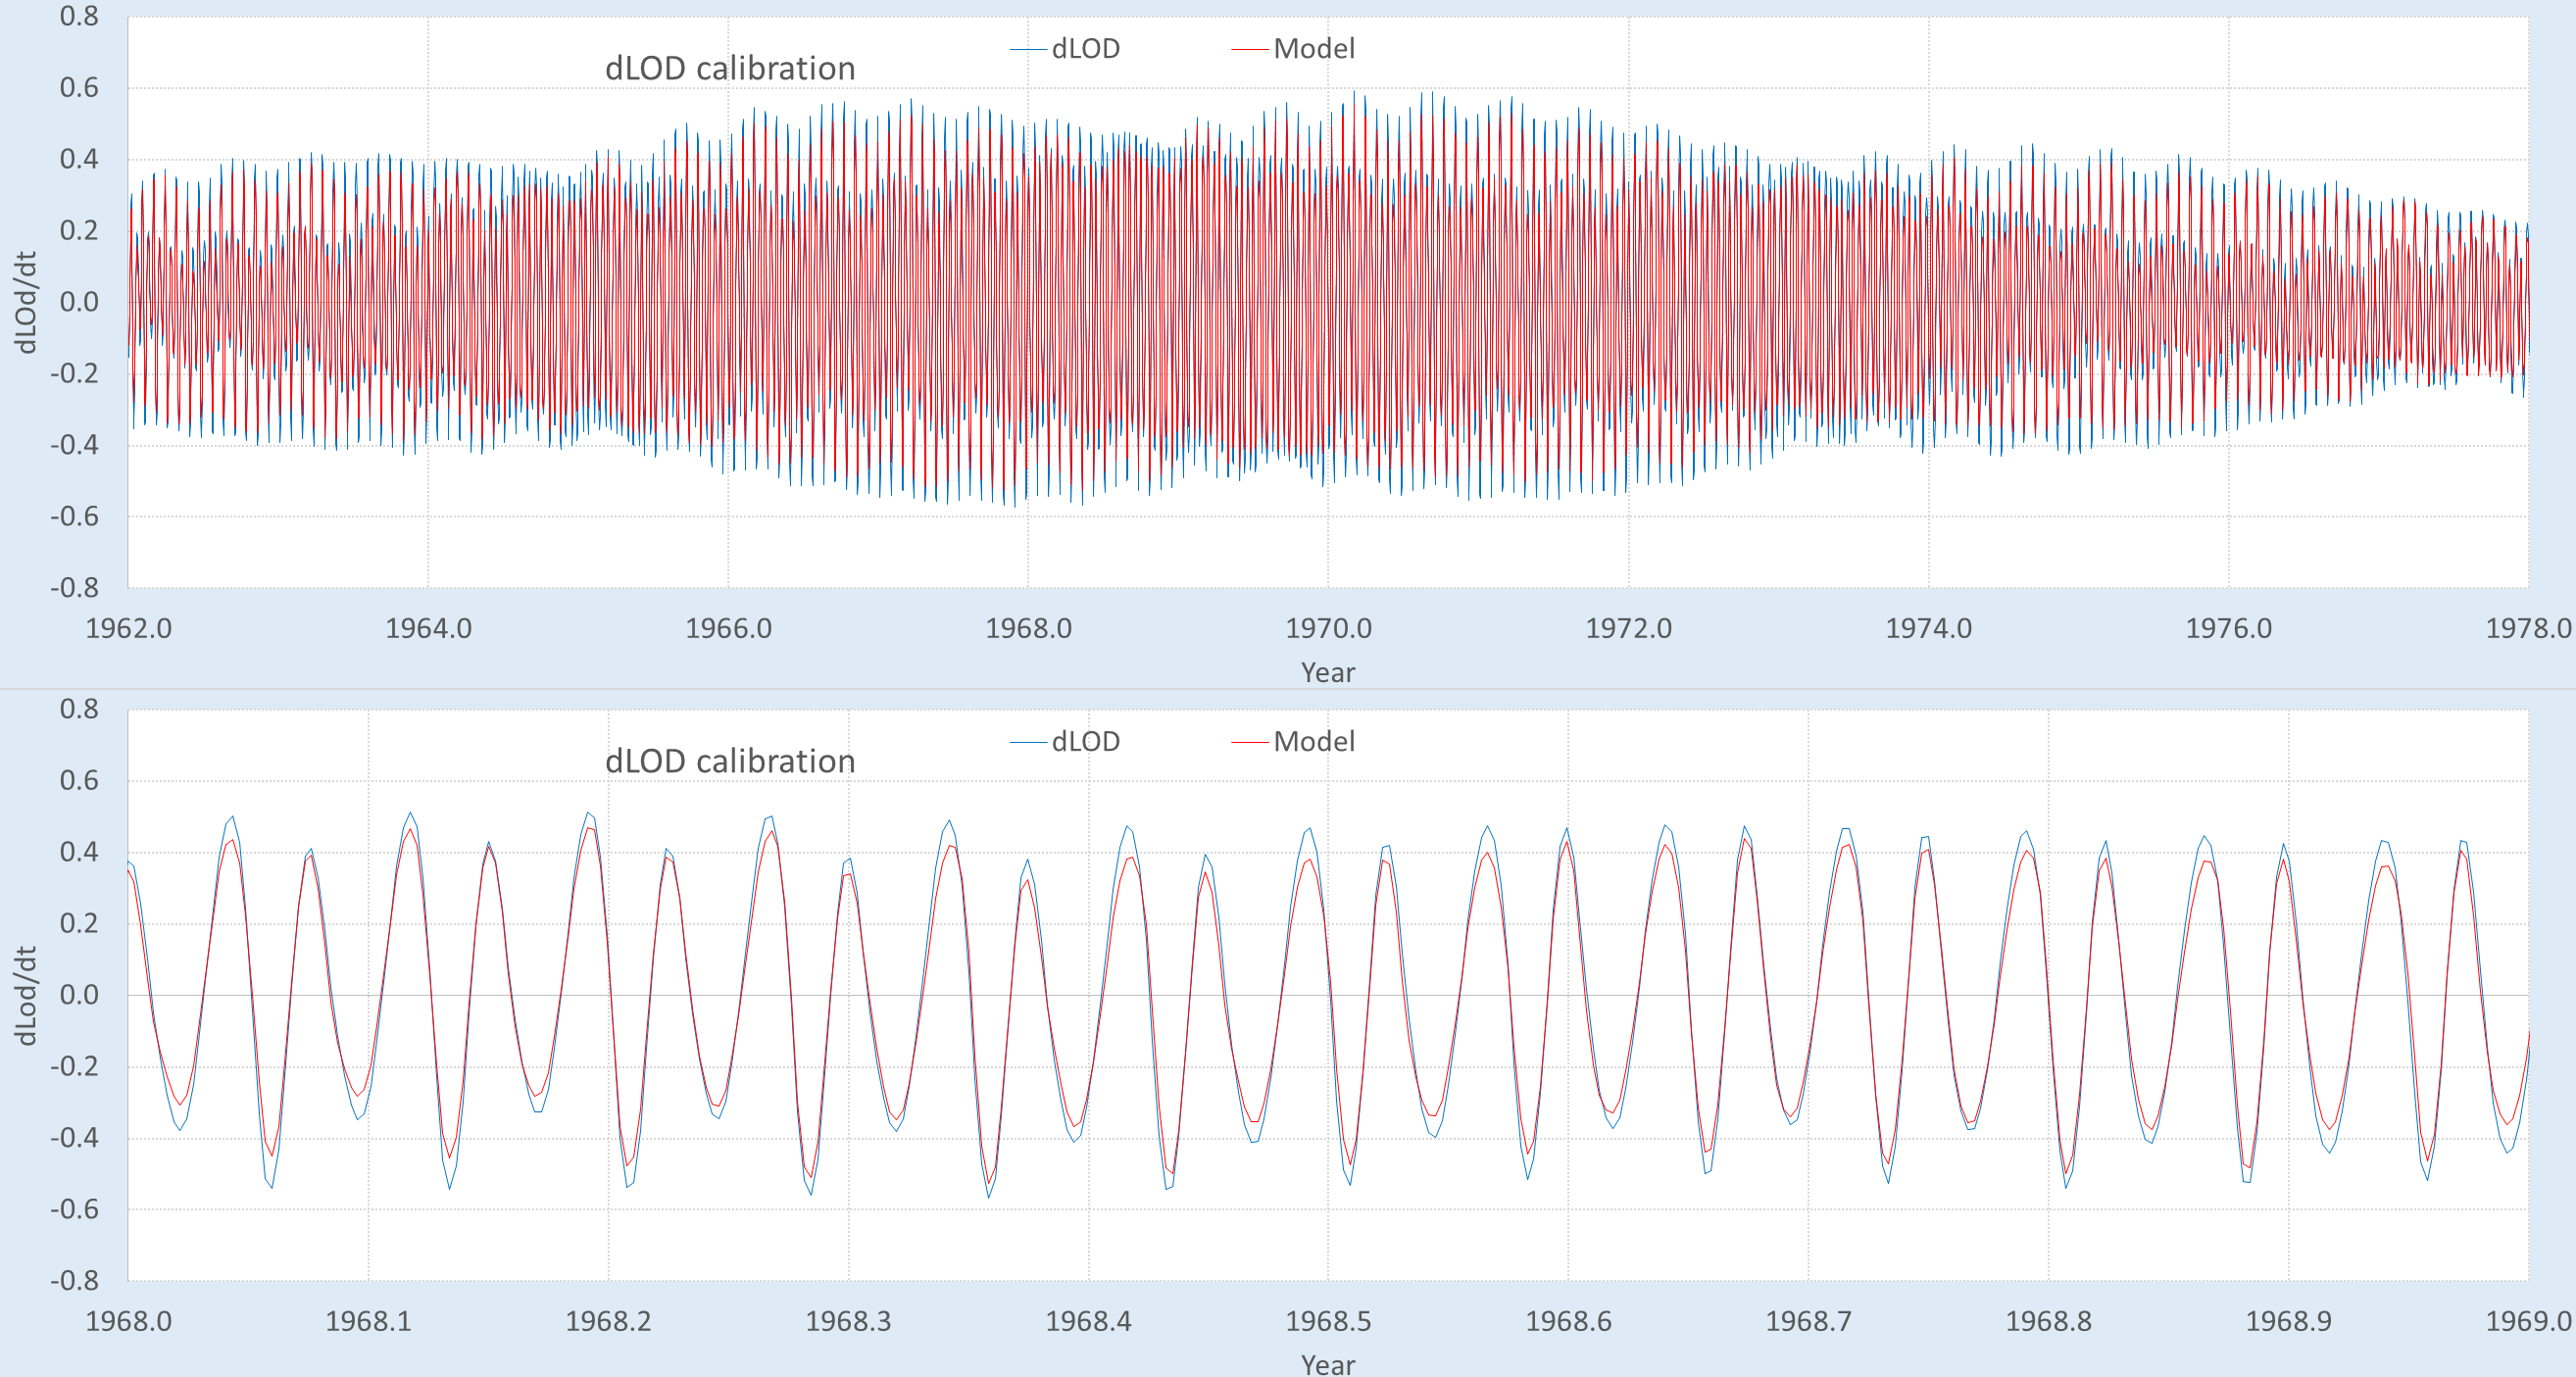Screen dimensions: 2576x1377
Task: Click the blue dLOD legend line swatch, top chart
Action: tap(1028, 49)
